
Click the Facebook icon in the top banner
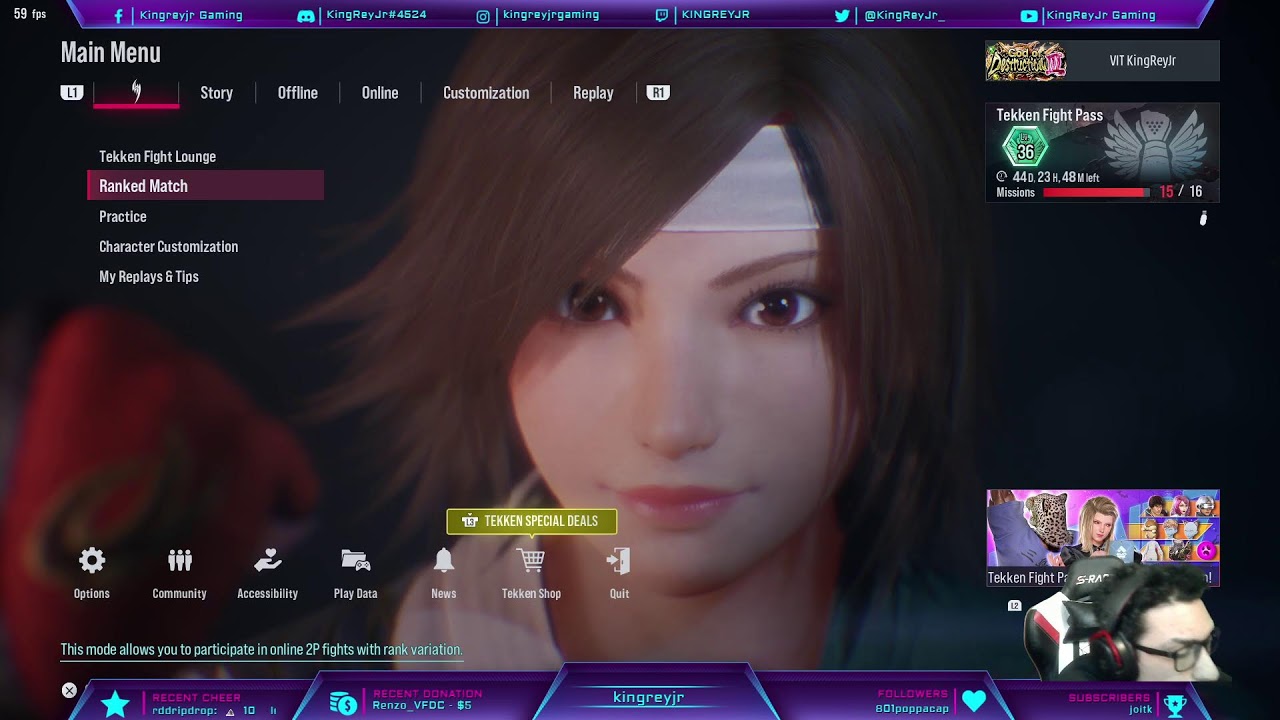(x=119, y=16)
